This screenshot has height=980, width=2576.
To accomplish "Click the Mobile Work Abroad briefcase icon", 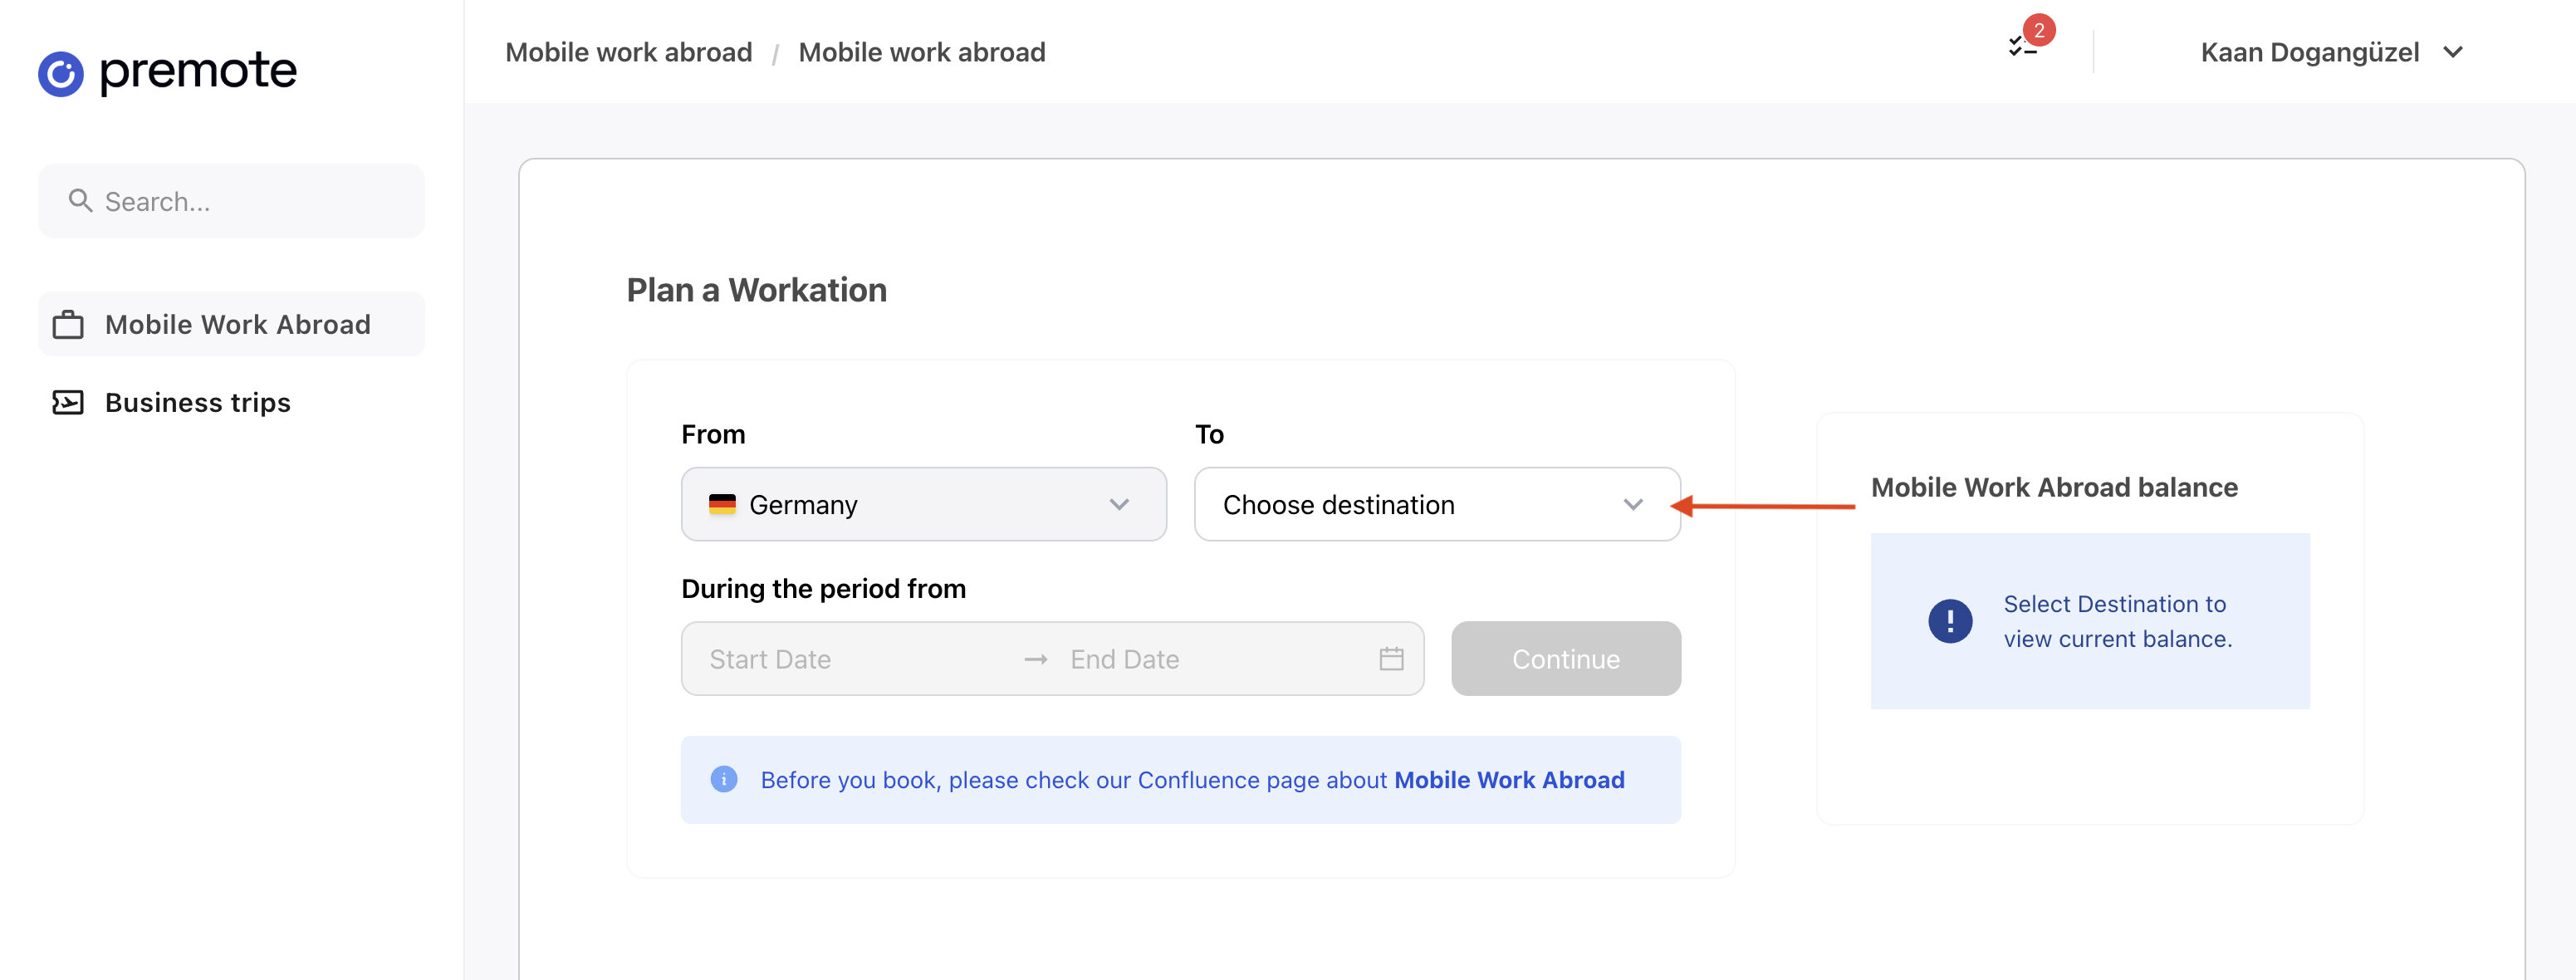I will click(68, 325).
